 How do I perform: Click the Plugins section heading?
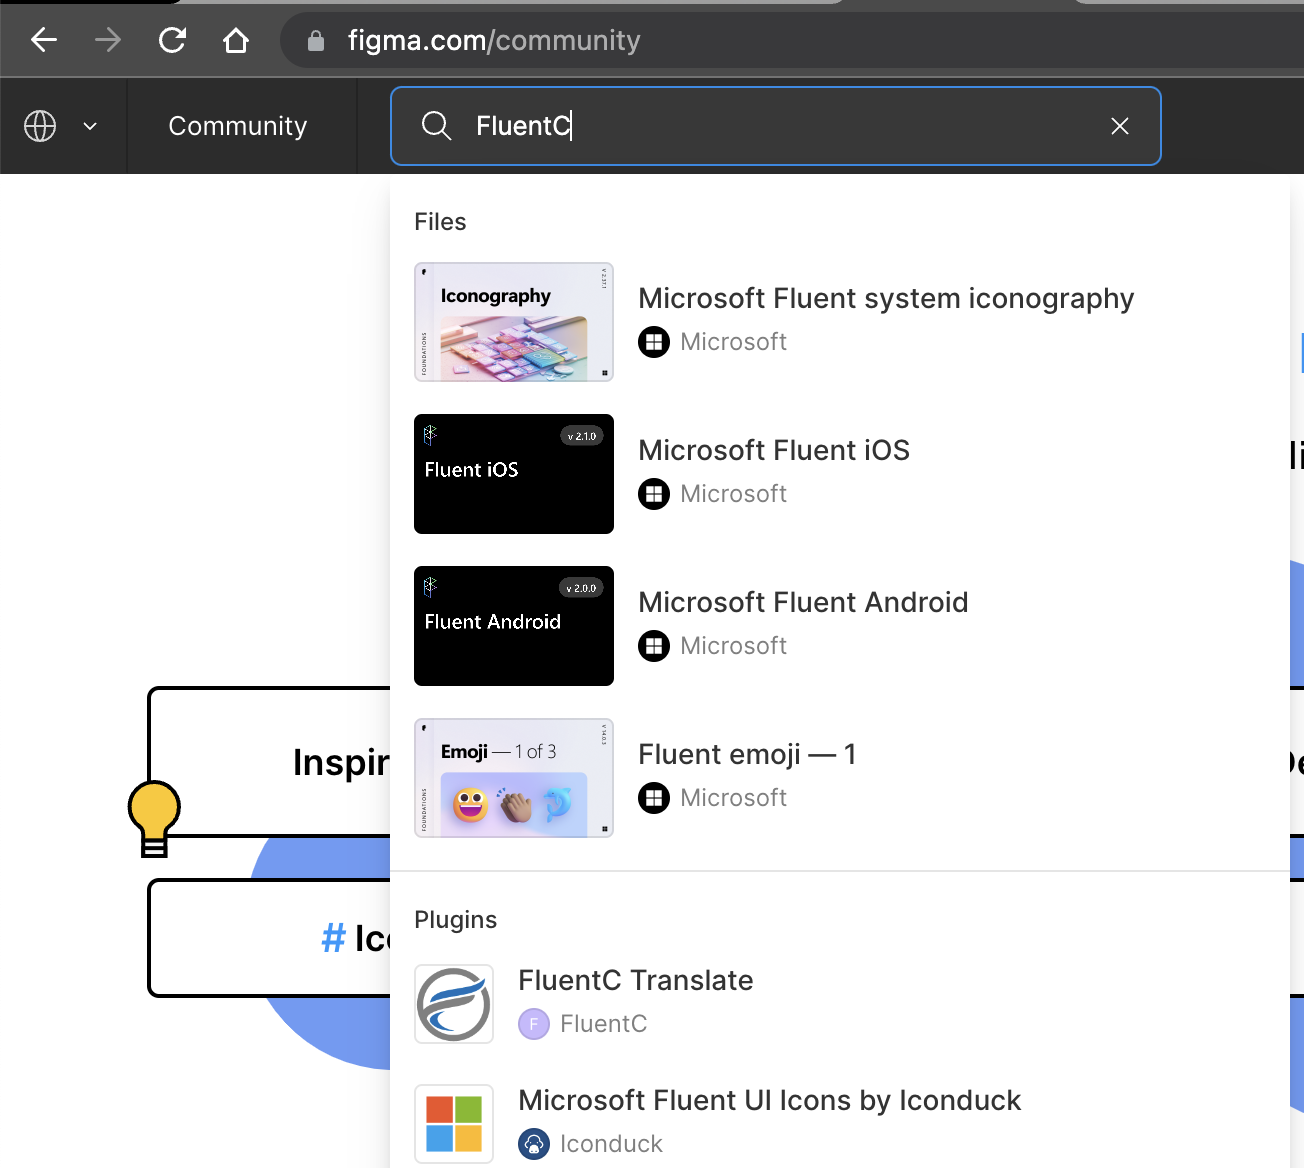tap(455, 920)
